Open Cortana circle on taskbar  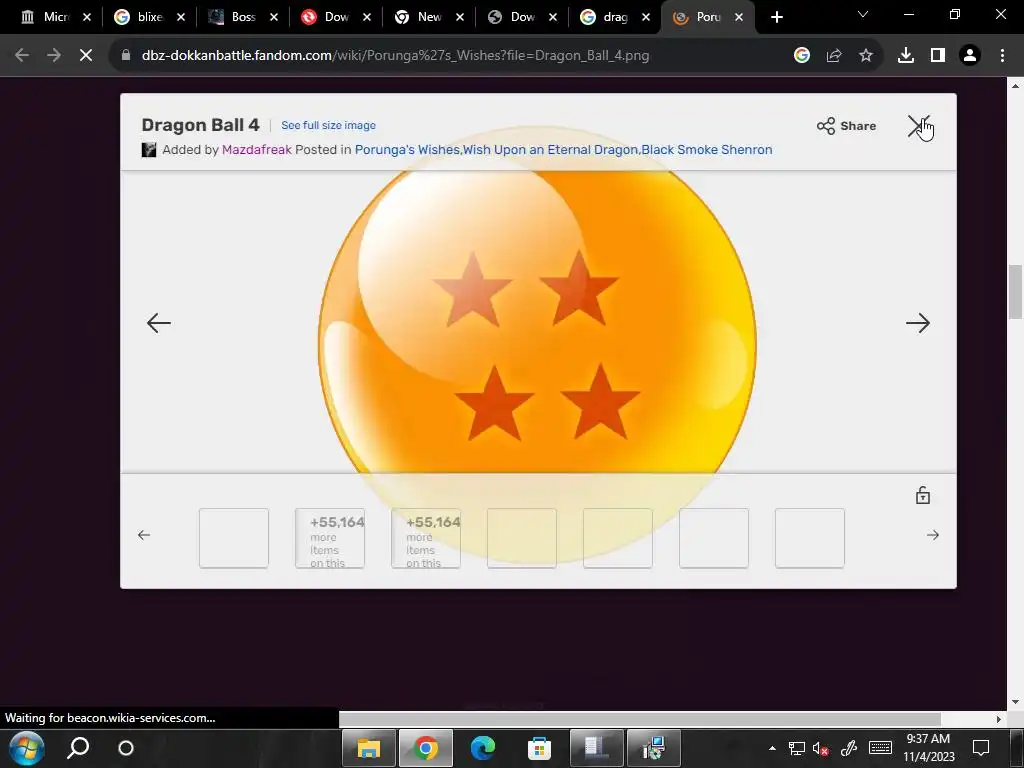(125, 748)
